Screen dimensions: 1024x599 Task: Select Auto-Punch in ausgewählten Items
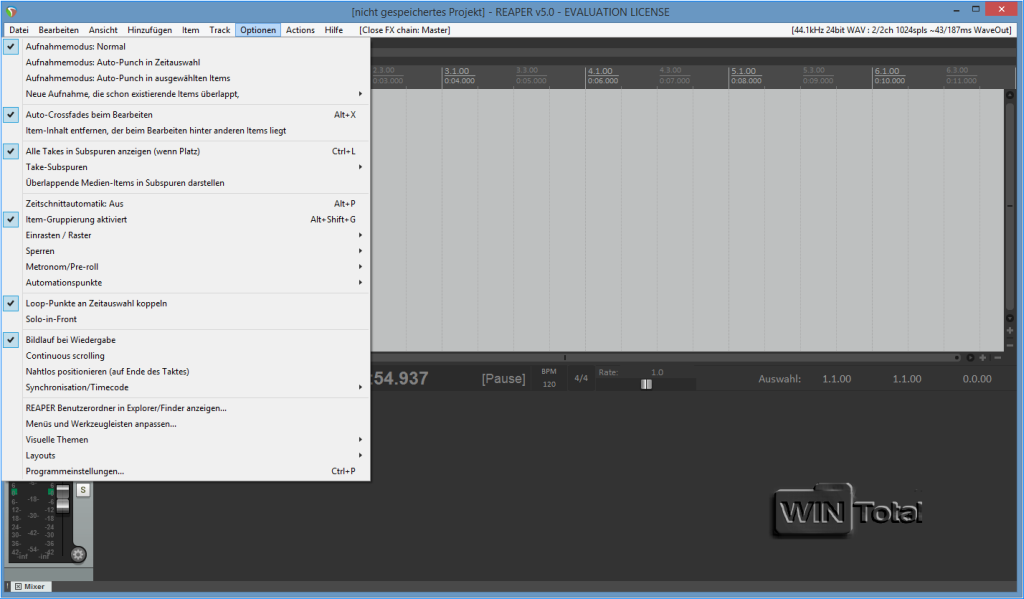tap(186, 78)
